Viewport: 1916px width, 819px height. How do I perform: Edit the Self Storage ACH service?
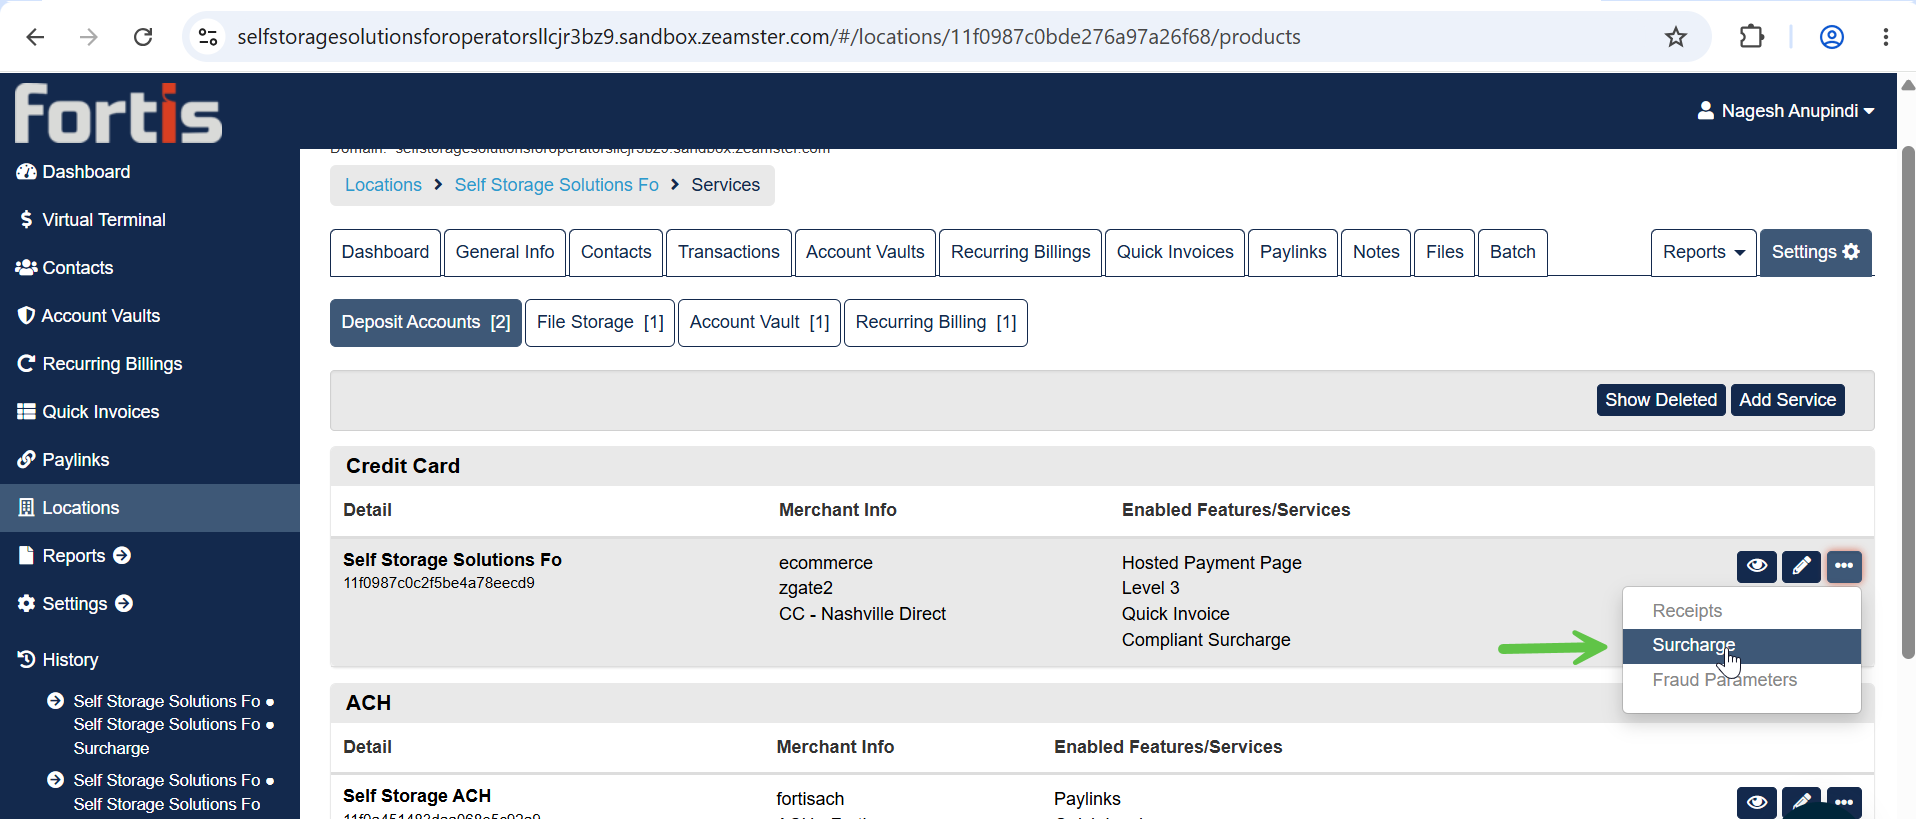[1801, 802]
